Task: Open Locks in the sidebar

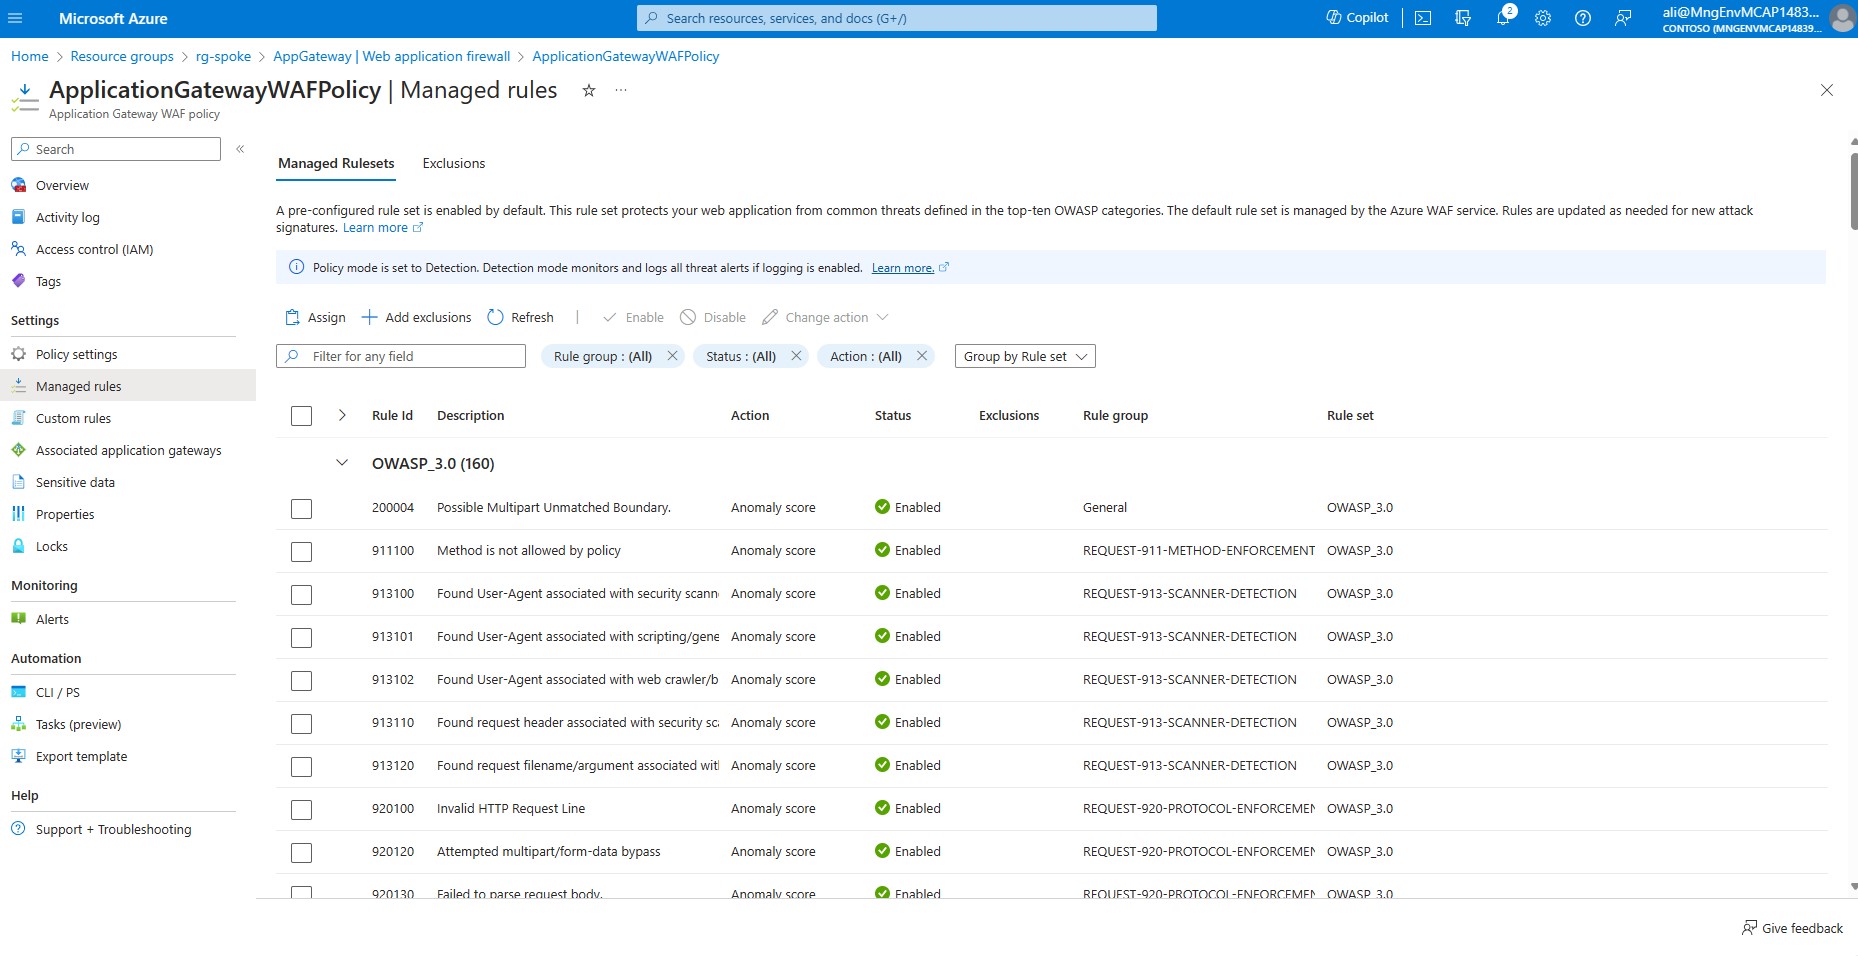Action: pyautogui.click(x=51, y=546)
